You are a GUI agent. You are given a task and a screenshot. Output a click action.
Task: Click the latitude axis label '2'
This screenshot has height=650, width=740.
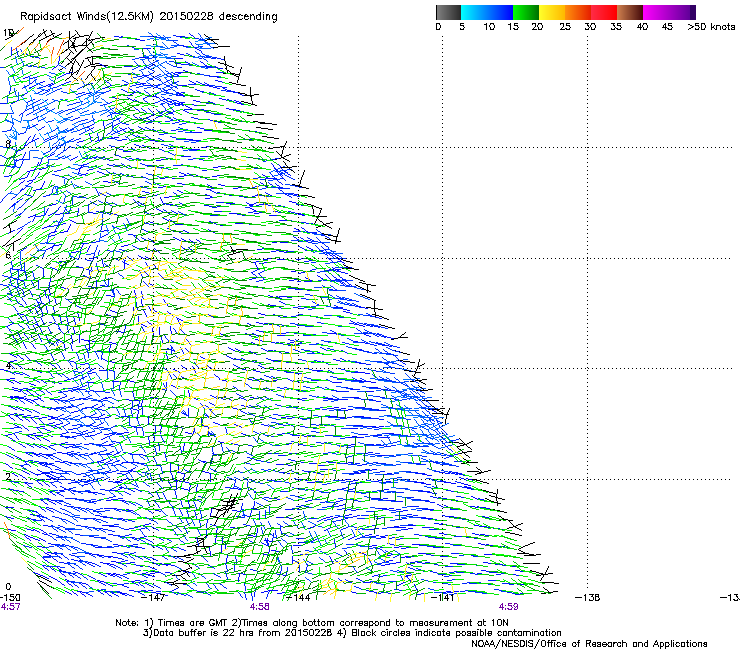(x=8, y=476)
